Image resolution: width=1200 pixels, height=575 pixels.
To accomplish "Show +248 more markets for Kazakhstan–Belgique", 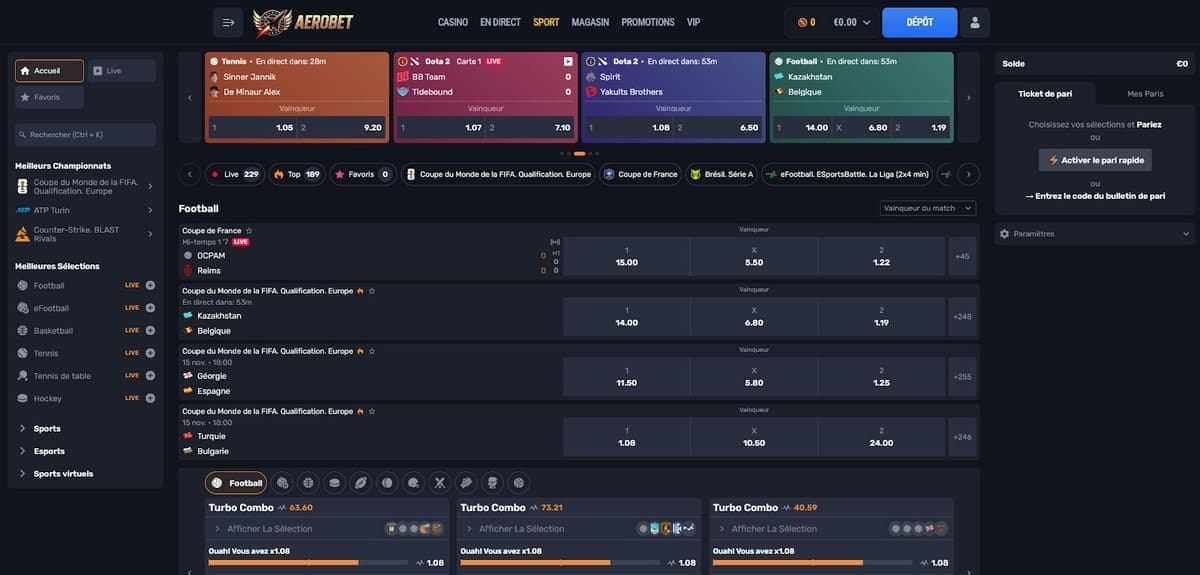I will pos(963,316).
